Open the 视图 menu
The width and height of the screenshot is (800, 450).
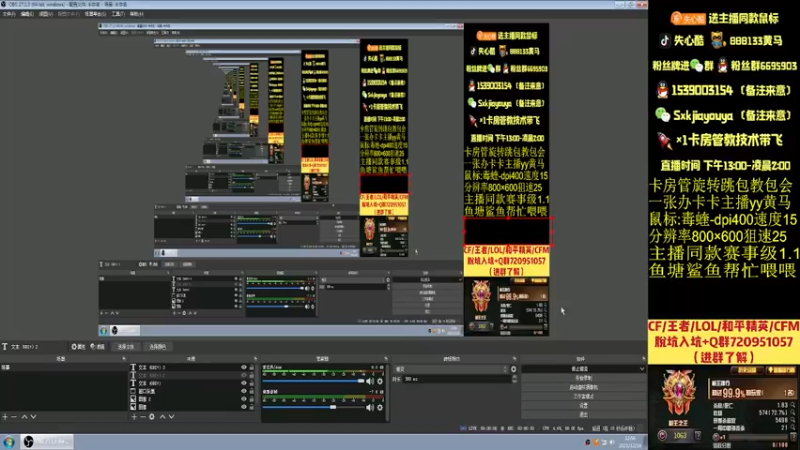point(45,14)
